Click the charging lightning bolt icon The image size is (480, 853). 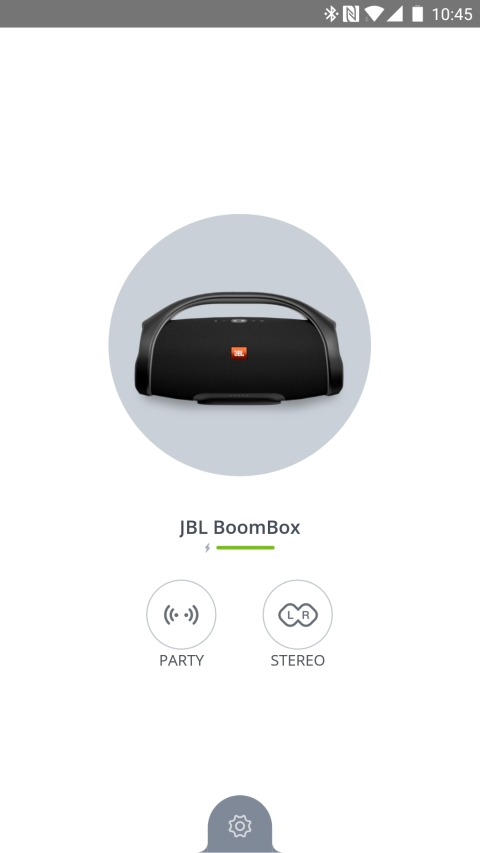point(207,548)
